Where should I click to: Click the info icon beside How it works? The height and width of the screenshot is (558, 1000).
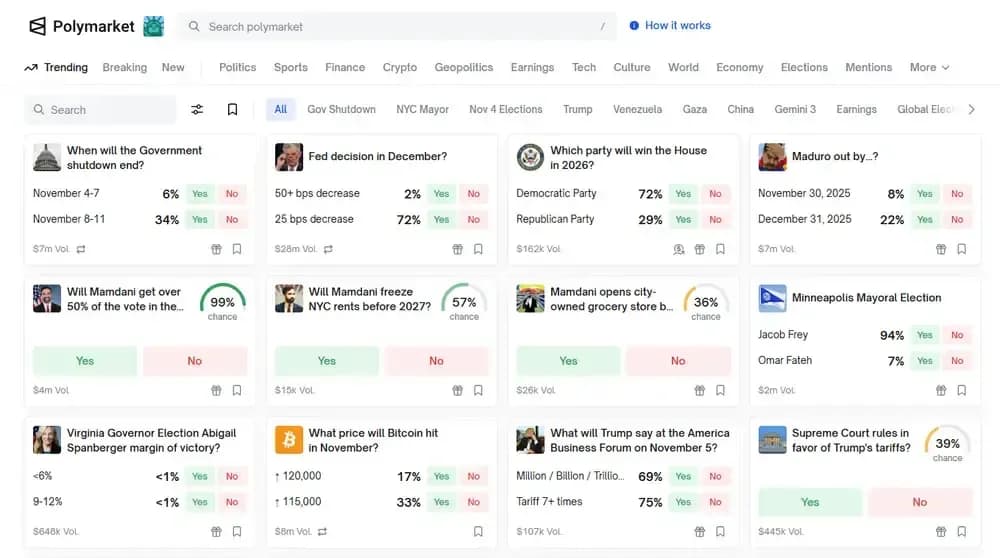pyautogui.click(x=634, y=26)
